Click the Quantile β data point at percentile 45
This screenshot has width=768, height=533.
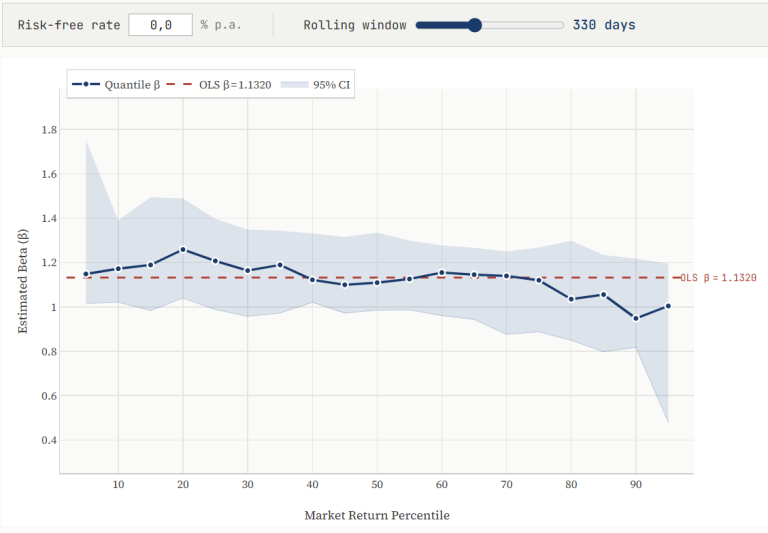[x=345, y=285]
